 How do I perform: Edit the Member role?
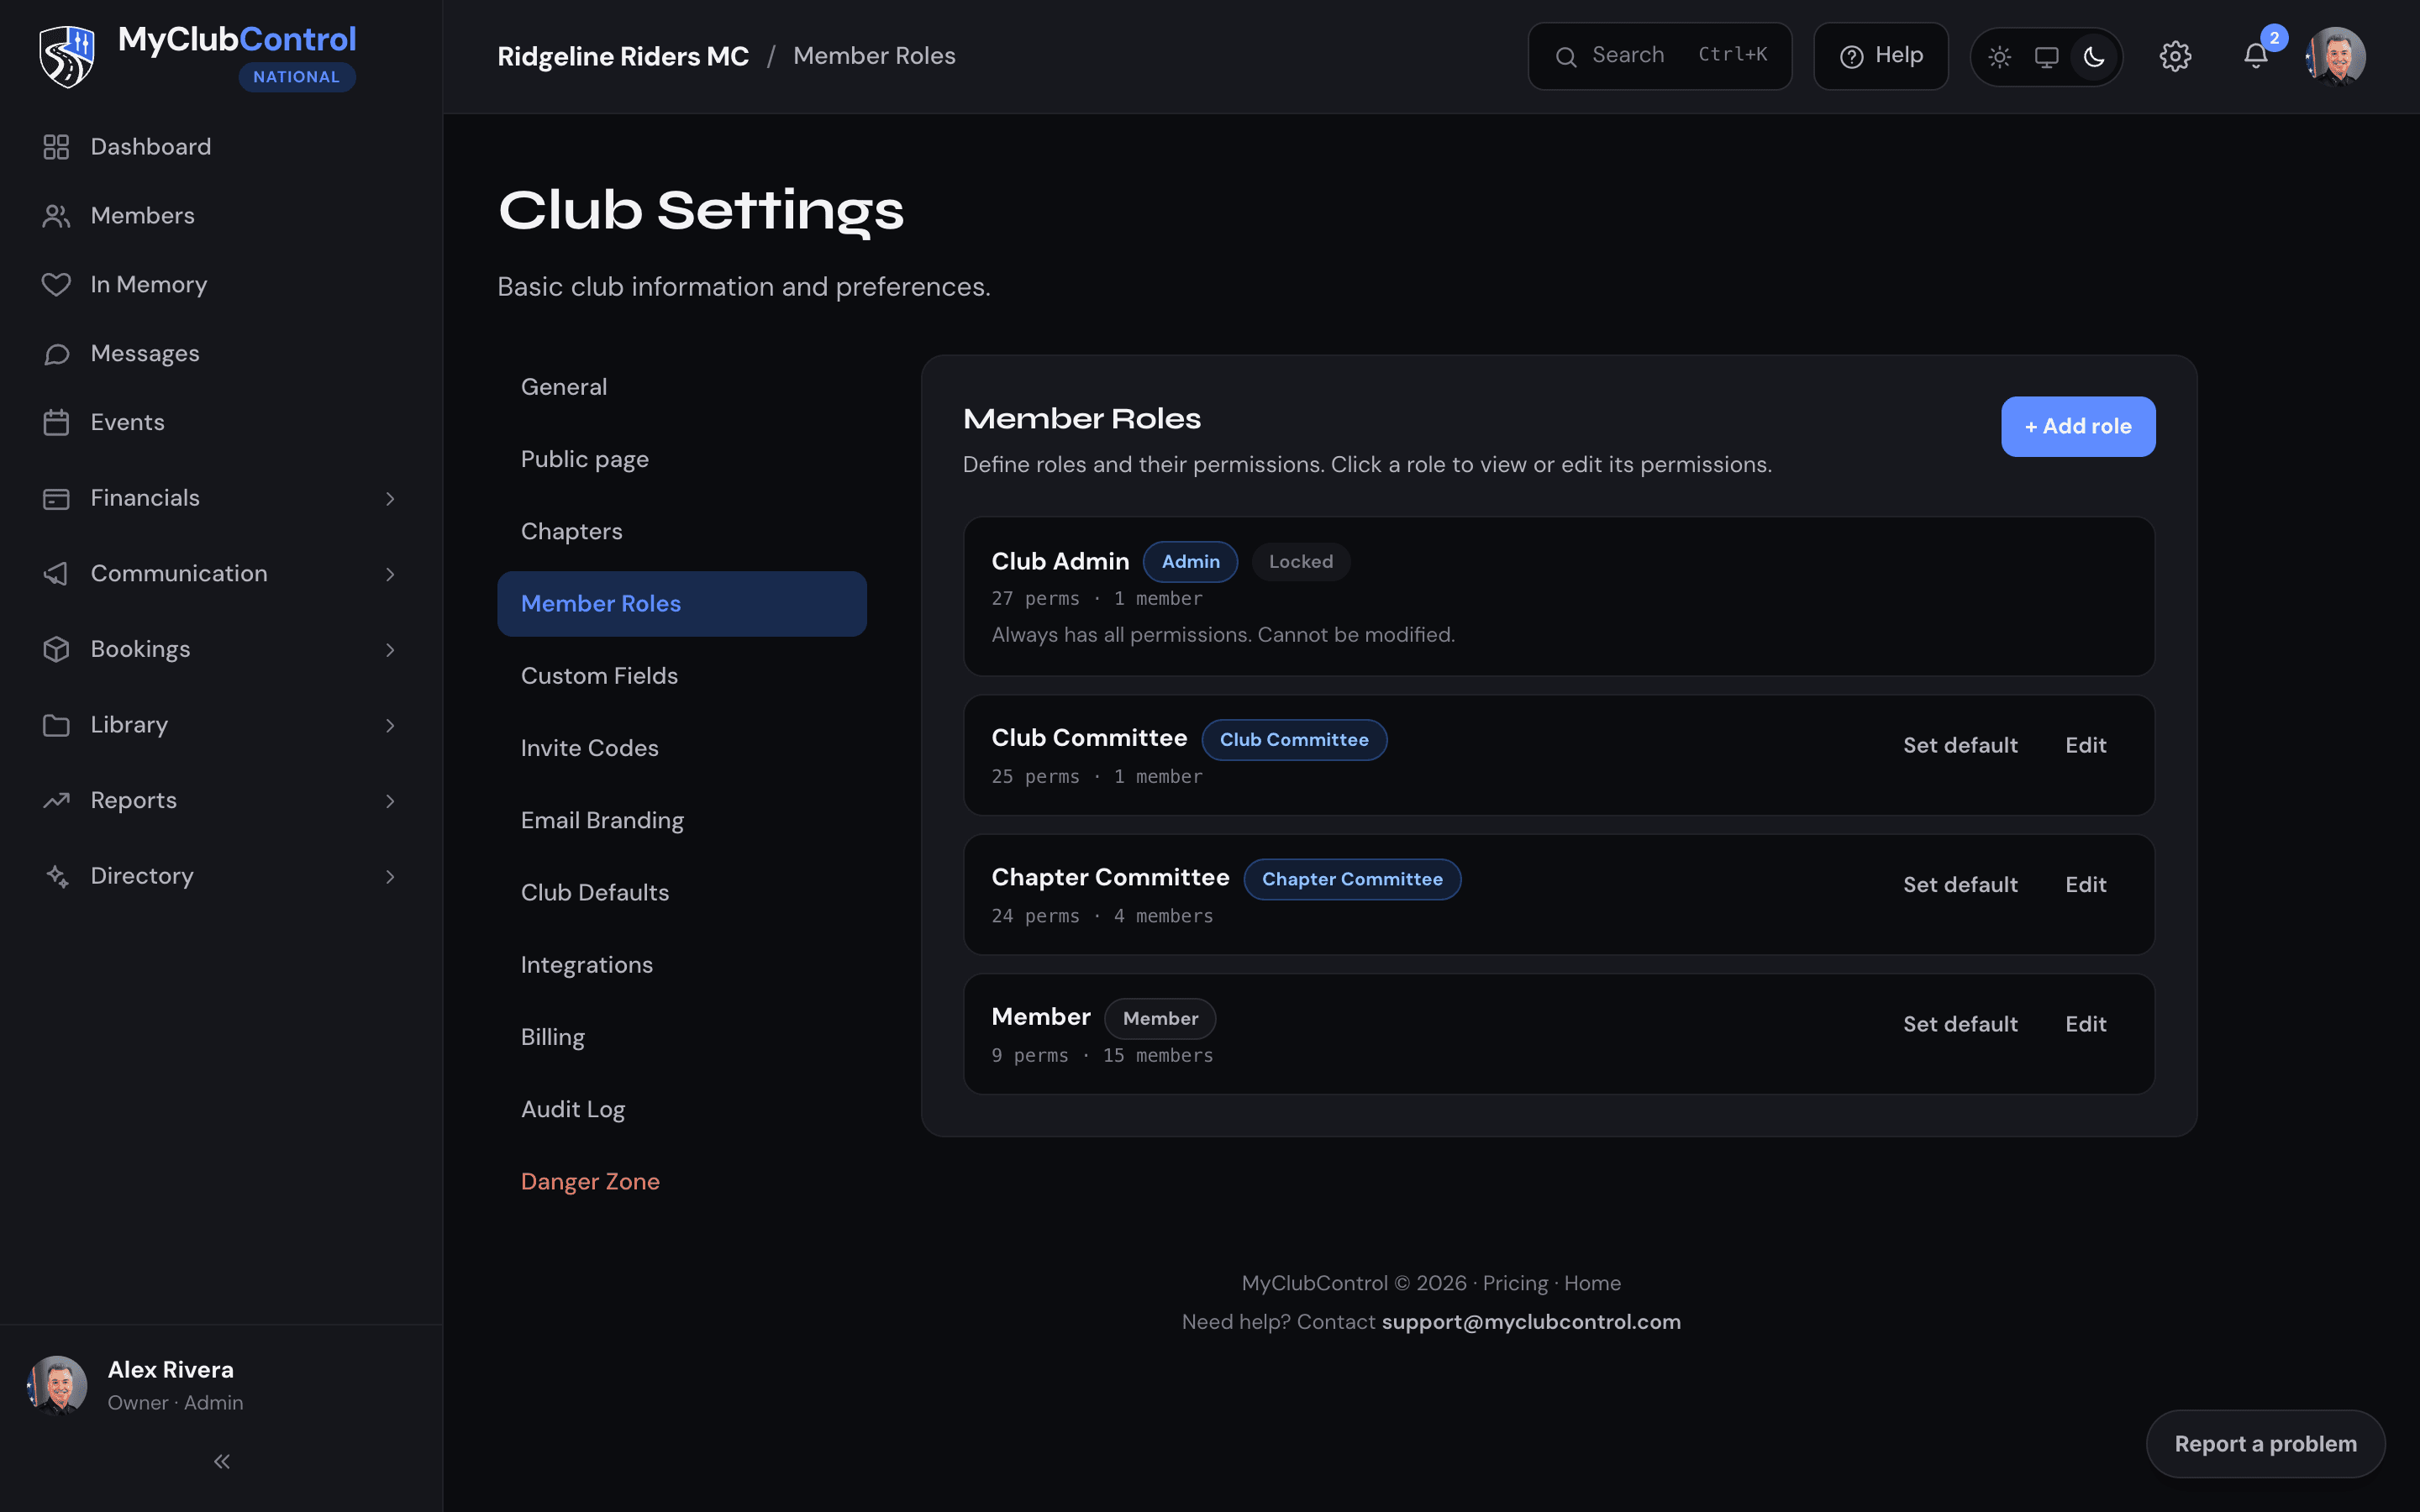2086,1024
